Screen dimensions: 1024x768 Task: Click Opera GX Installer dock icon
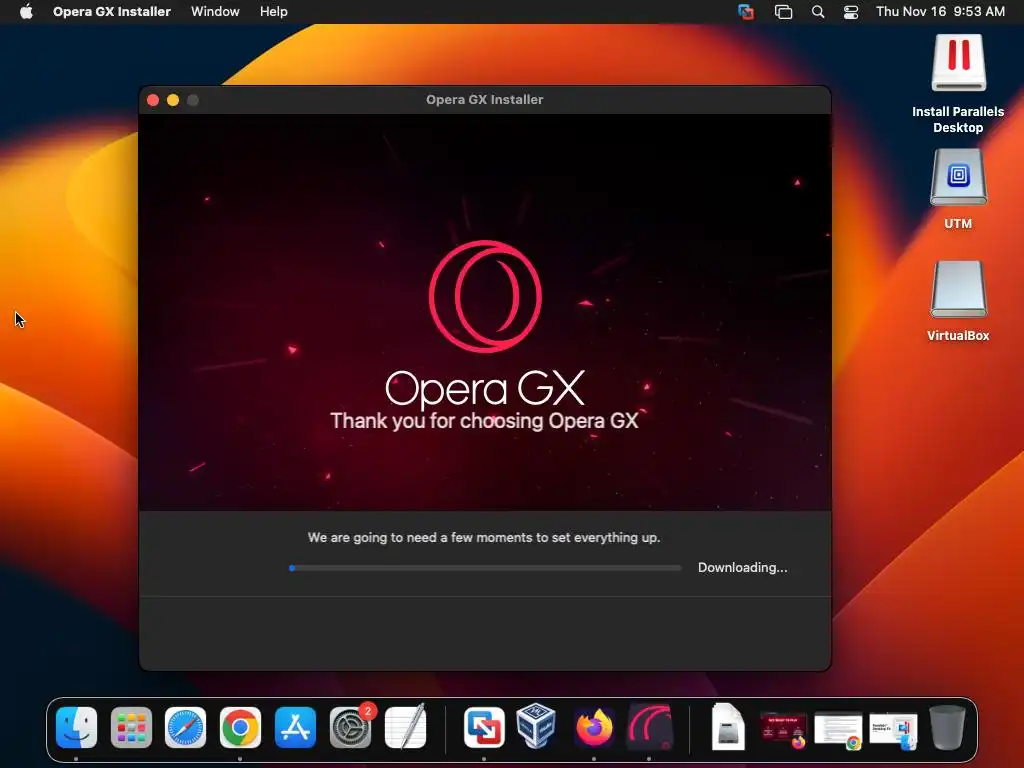649,727
